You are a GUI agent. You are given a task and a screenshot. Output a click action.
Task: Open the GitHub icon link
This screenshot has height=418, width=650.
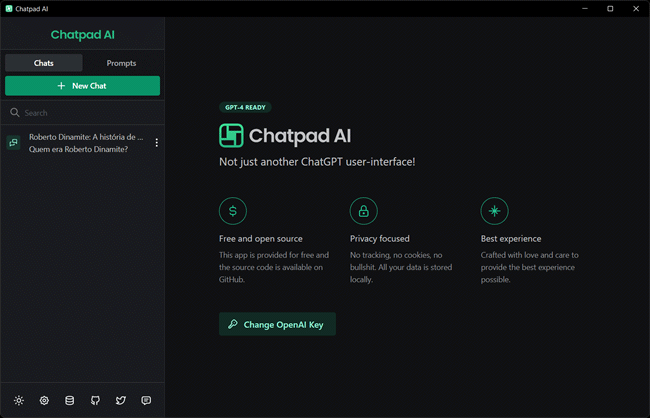click(95, 400)
